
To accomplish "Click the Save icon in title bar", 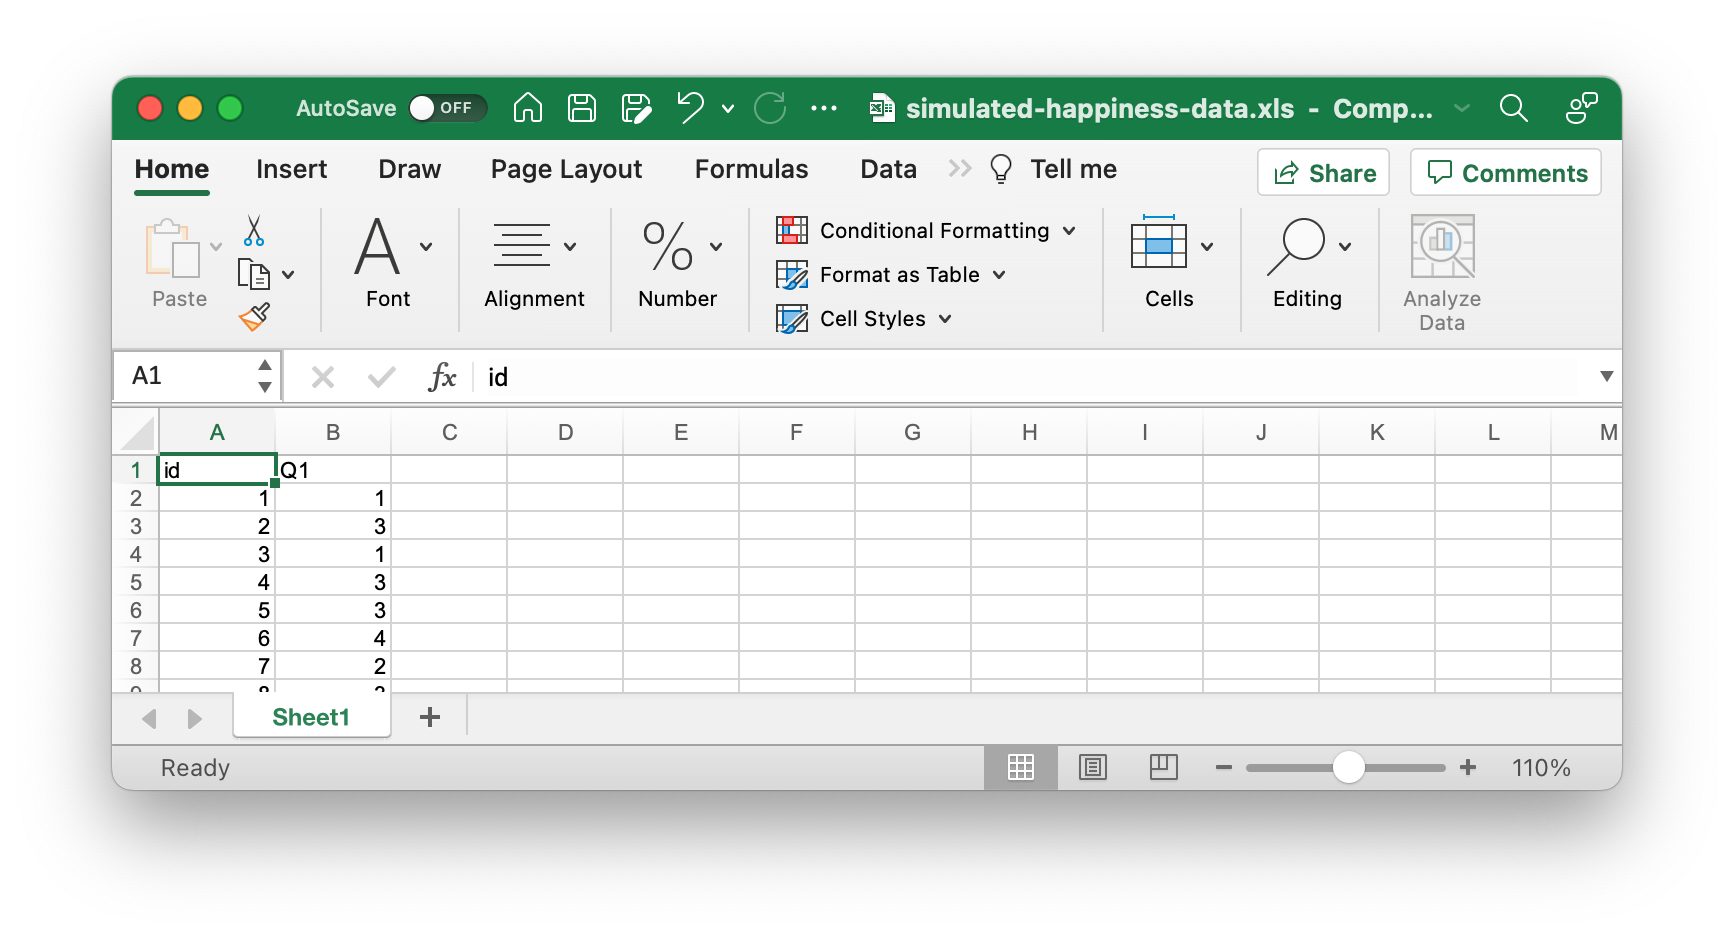I will point(582,108).
